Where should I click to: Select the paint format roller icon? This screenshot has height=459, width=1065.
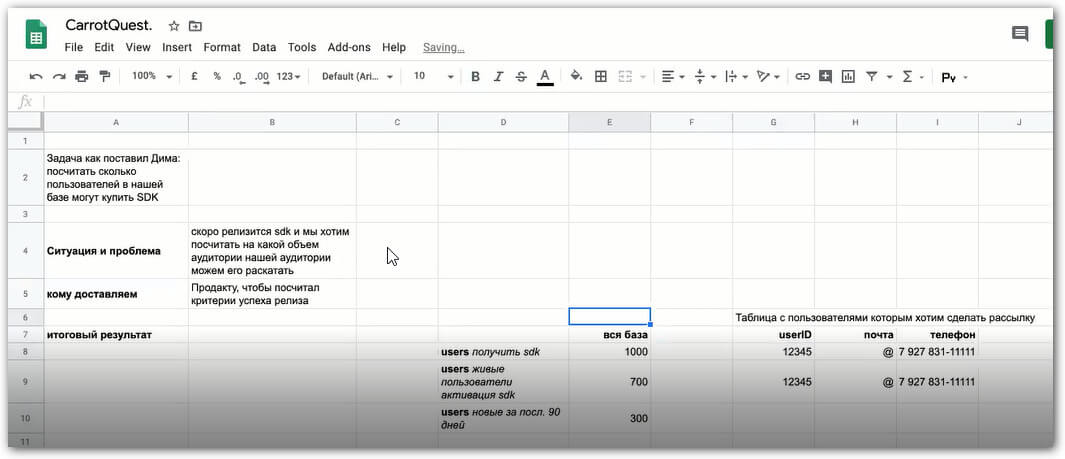click(105, 76)
